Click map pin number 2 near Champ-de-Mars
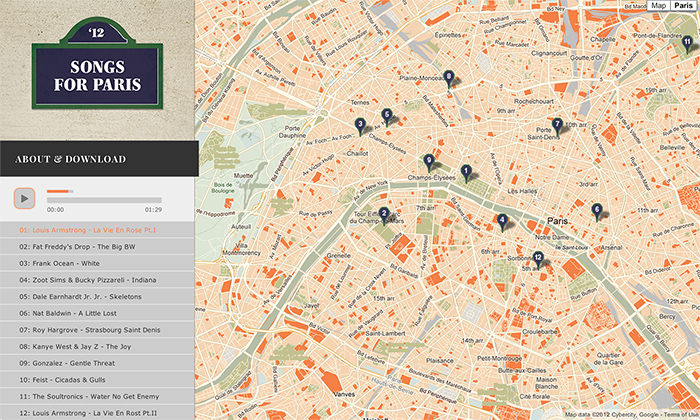 pyautogui.click(x=383, y=216)
